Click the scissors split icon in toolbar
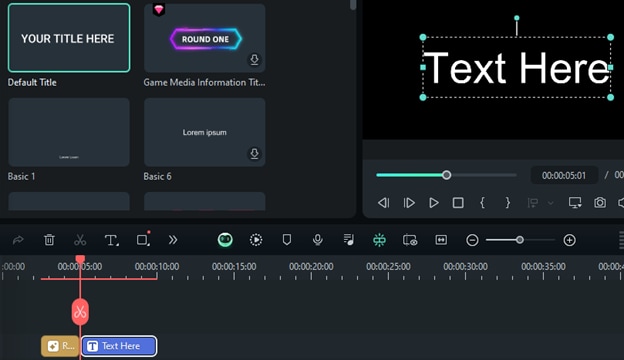This screenshot has height=360, width=624. pyautogui.click(x=80, y=240)
